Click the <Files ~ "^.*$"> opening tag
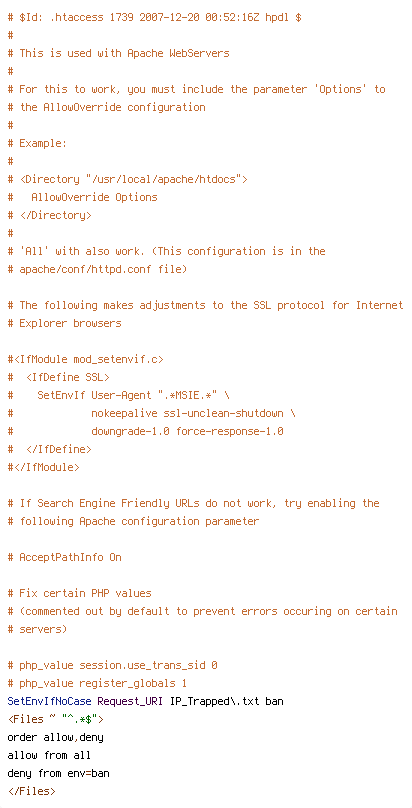Image resolution: width=412 pixels, height=808 pixels. tap(56, 719)
